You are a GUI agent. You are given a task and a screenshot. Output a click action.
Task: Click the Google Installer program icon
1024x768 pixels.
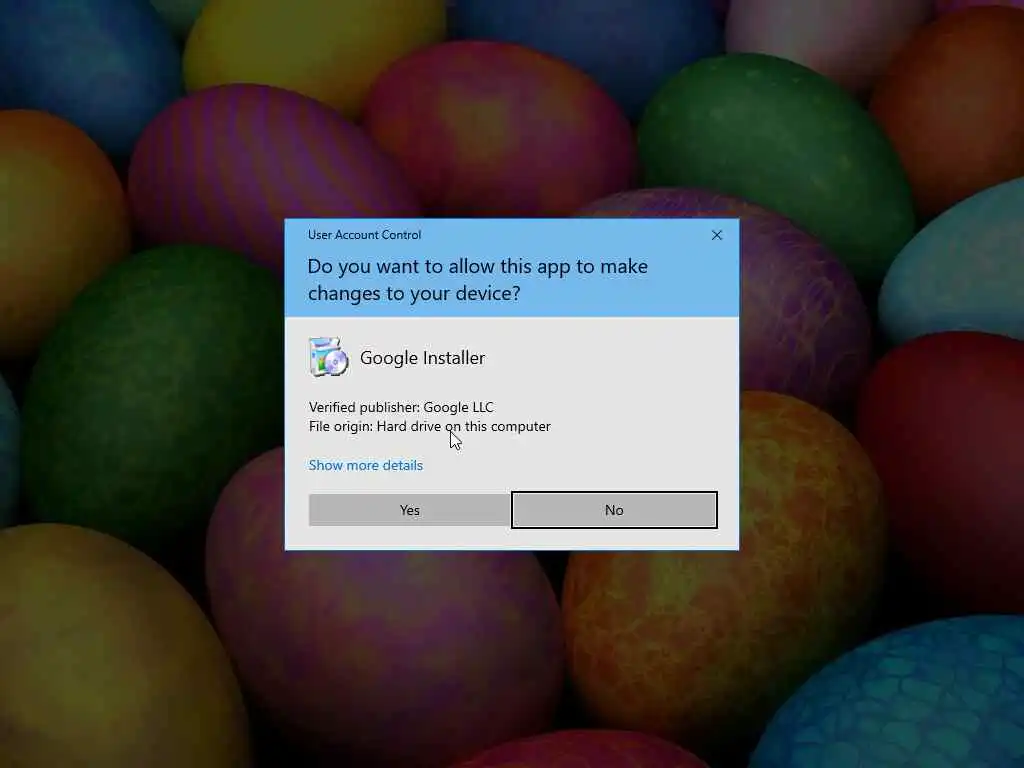pyautogui.click(x=328, y=357)
